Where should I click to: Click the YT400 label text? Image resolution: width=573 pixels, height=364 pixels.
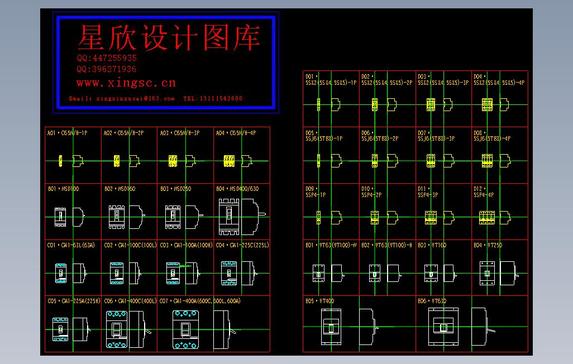(320, 301)
